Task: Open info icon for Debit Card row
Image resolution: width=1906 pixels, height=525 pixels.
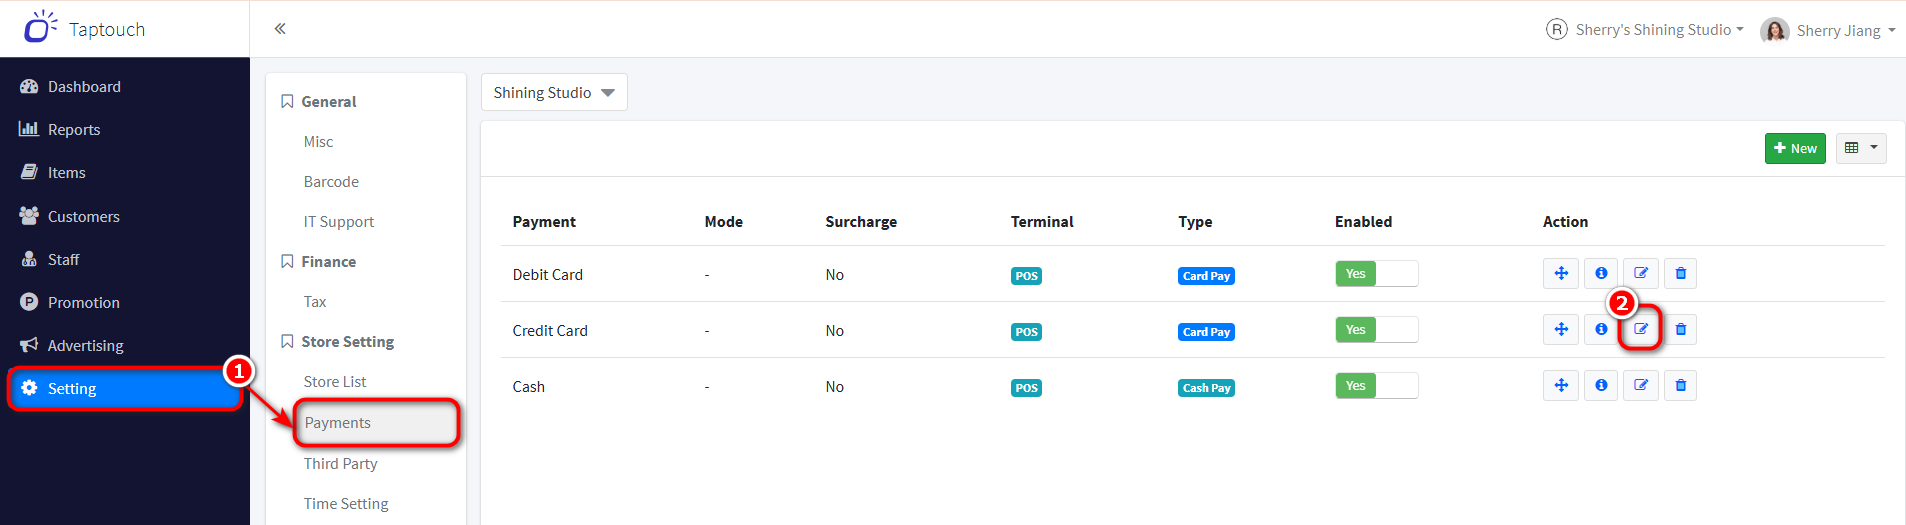Action: click(x=1601, y=274)
